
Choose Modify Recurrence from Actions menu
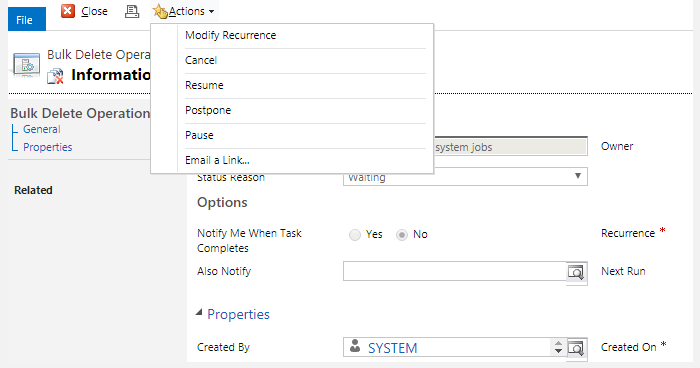tap(230, 35)
